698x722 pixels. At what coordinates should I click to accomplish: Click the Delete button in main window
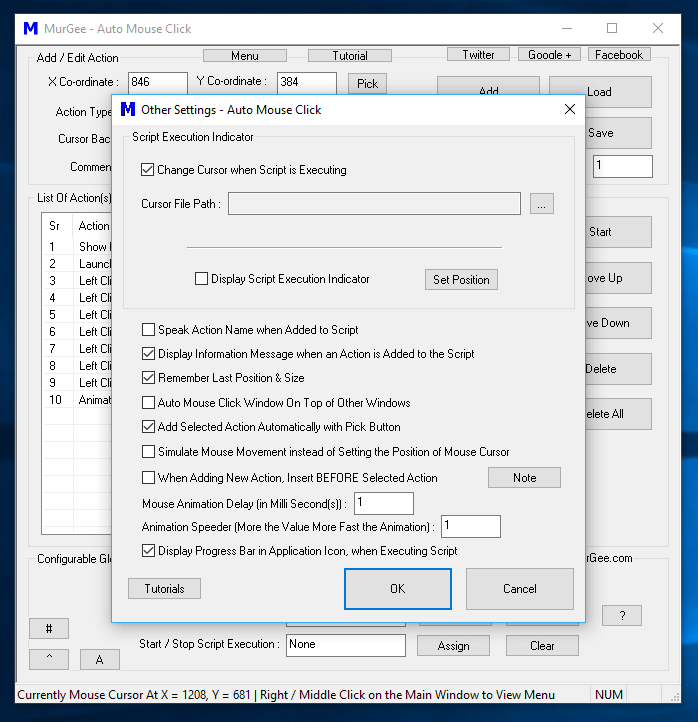coord(618,369)
